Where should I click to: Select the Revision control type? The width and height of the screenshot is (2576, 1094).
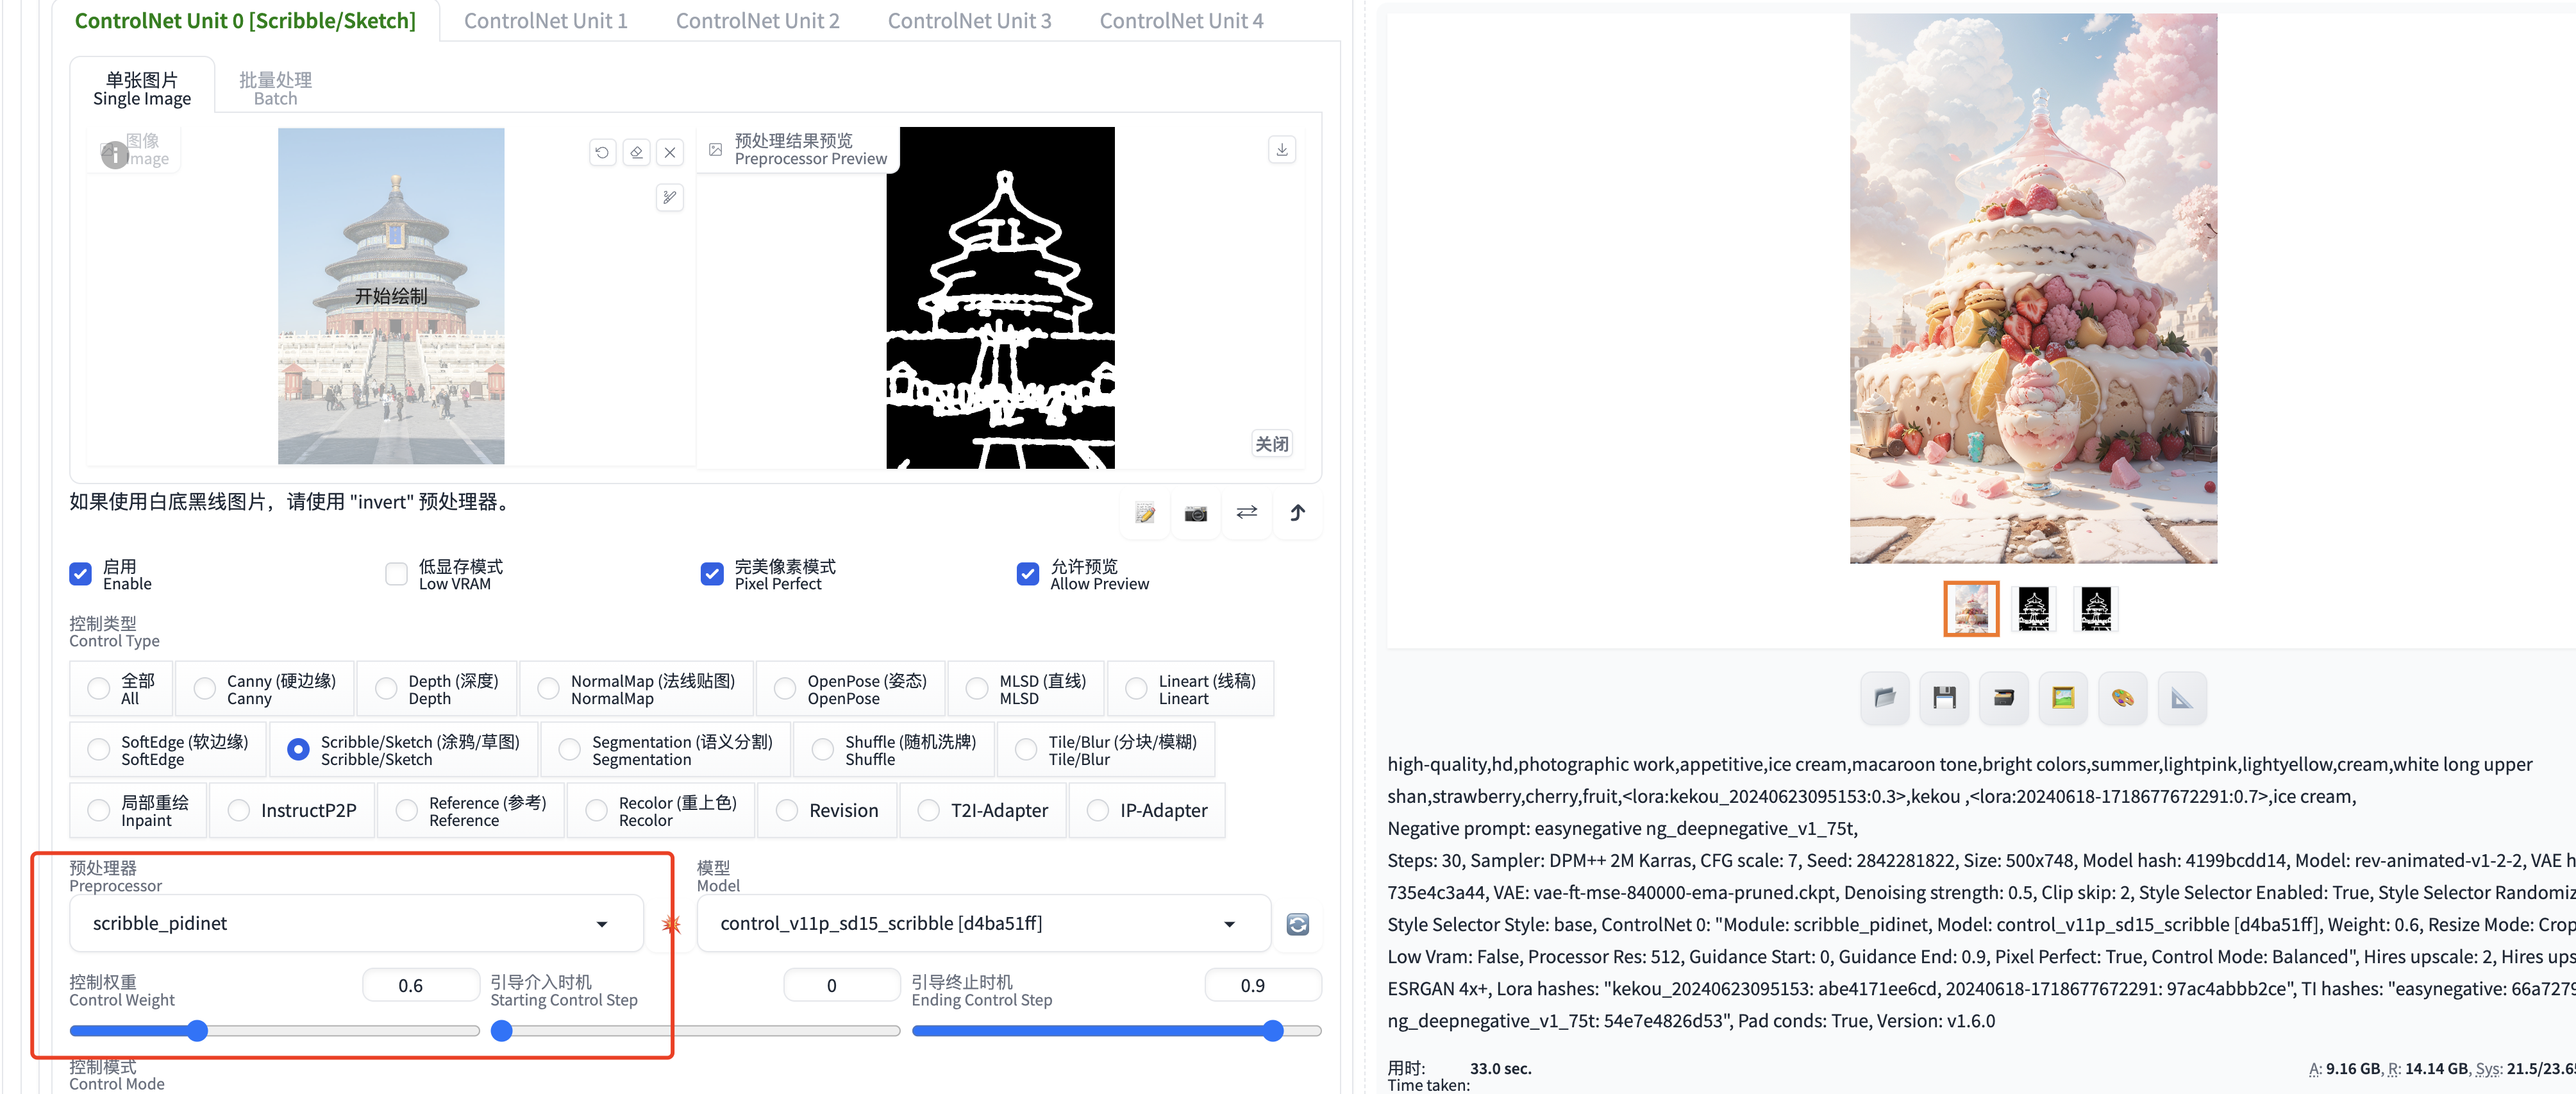[827, 811]
